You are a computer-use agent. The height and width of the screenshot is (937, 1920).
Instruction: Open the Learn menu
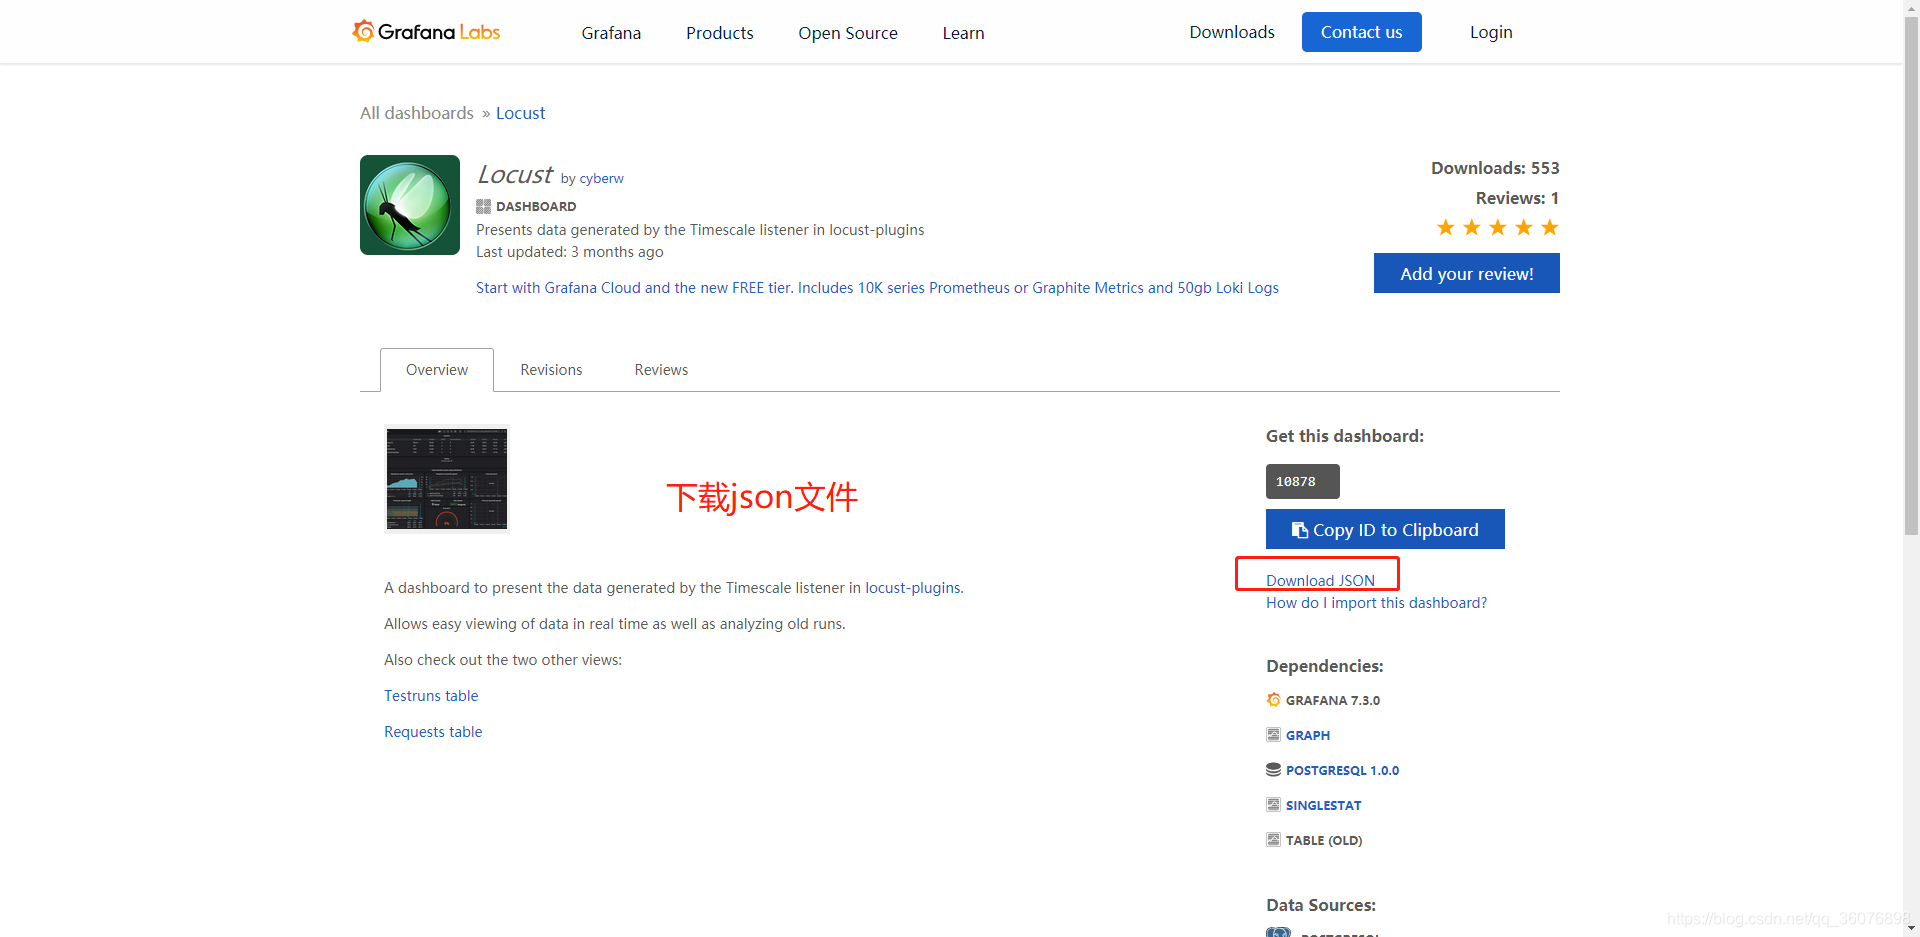point(963,33)
